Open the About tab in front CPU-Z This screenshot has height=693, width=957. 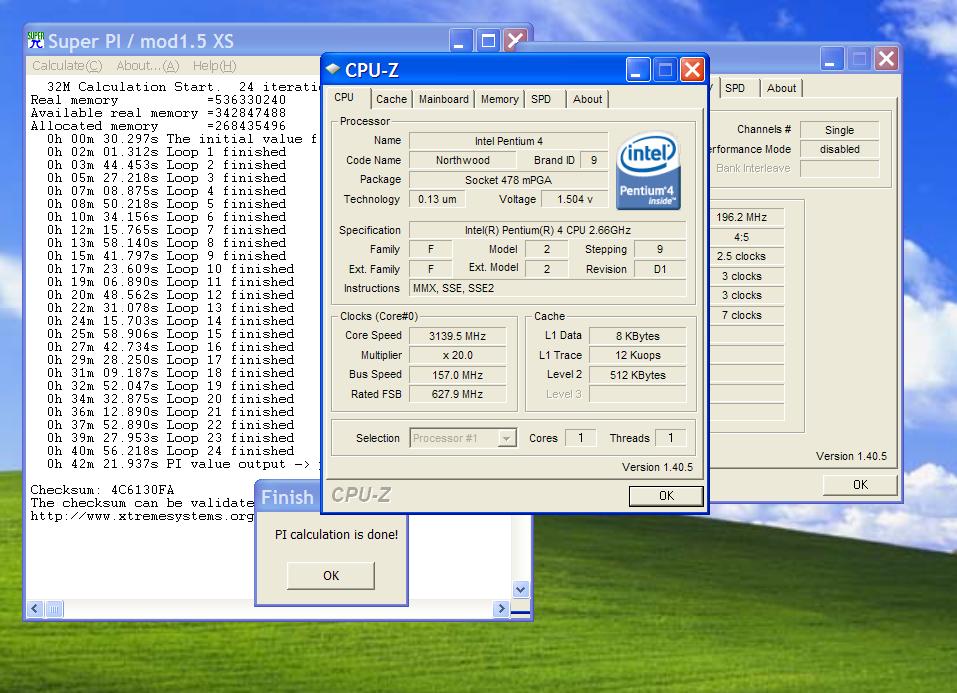coord(587,99)
